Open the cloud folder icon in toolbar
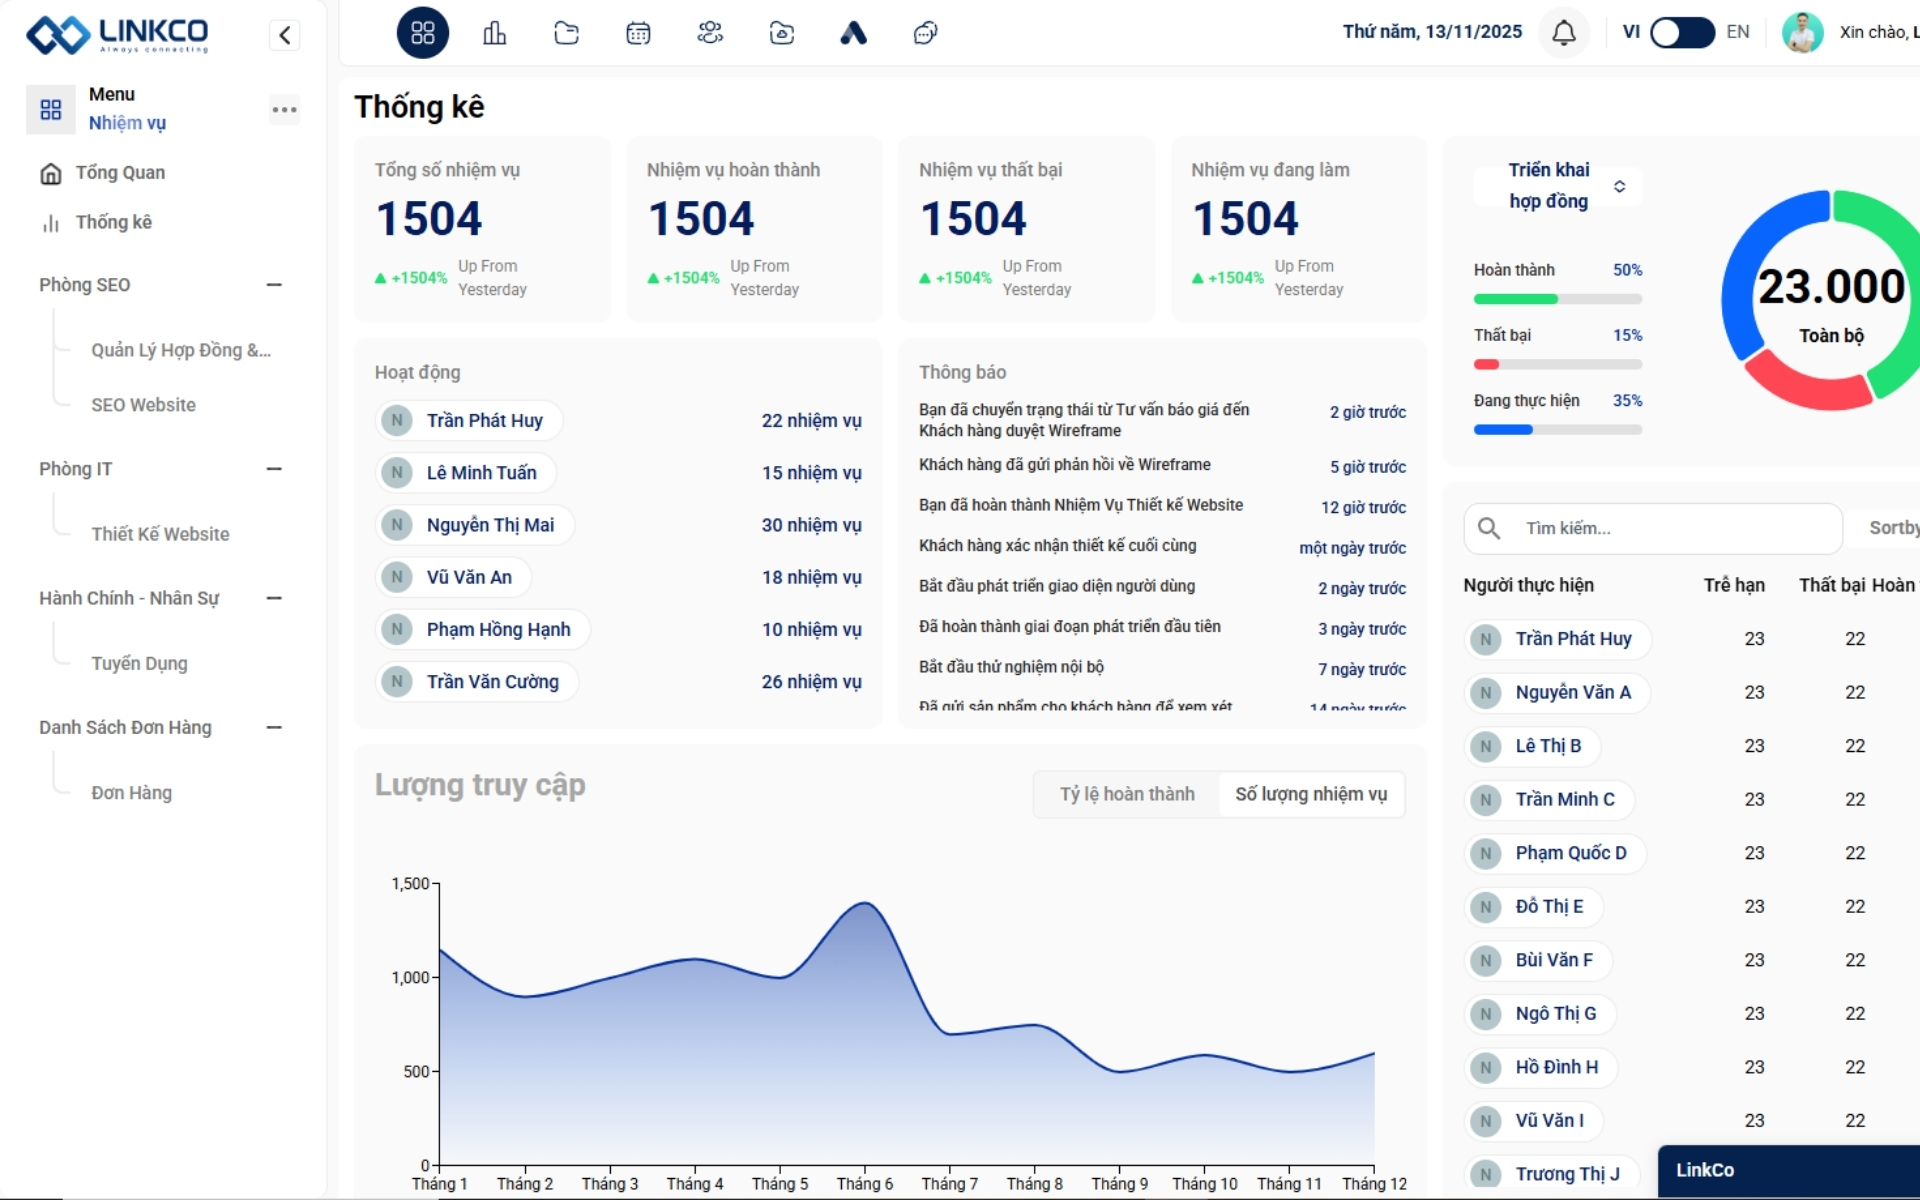1920x1200 pixels. click(782, 33)
